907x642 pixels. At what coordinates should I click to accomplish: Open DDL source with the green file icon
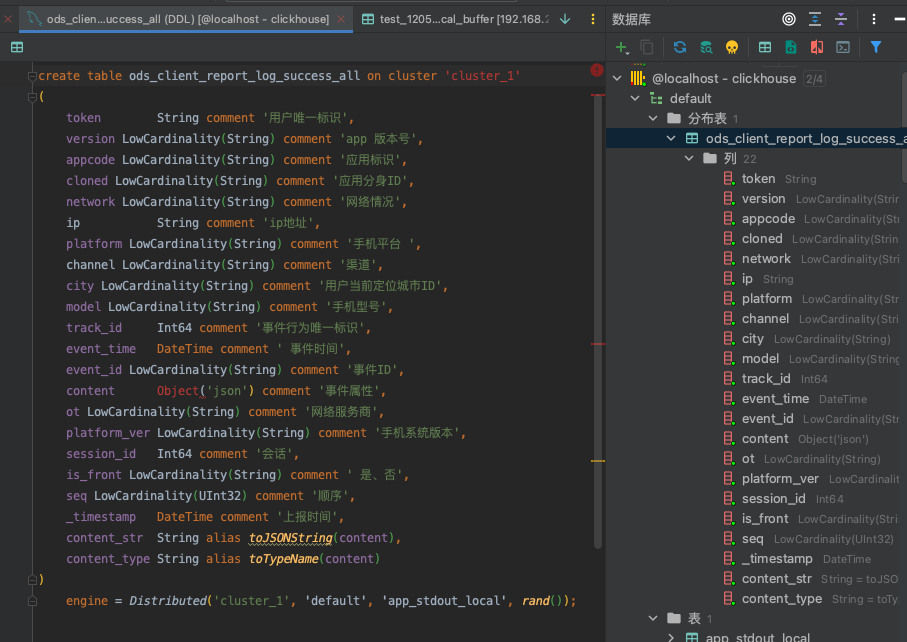[792, 47]
